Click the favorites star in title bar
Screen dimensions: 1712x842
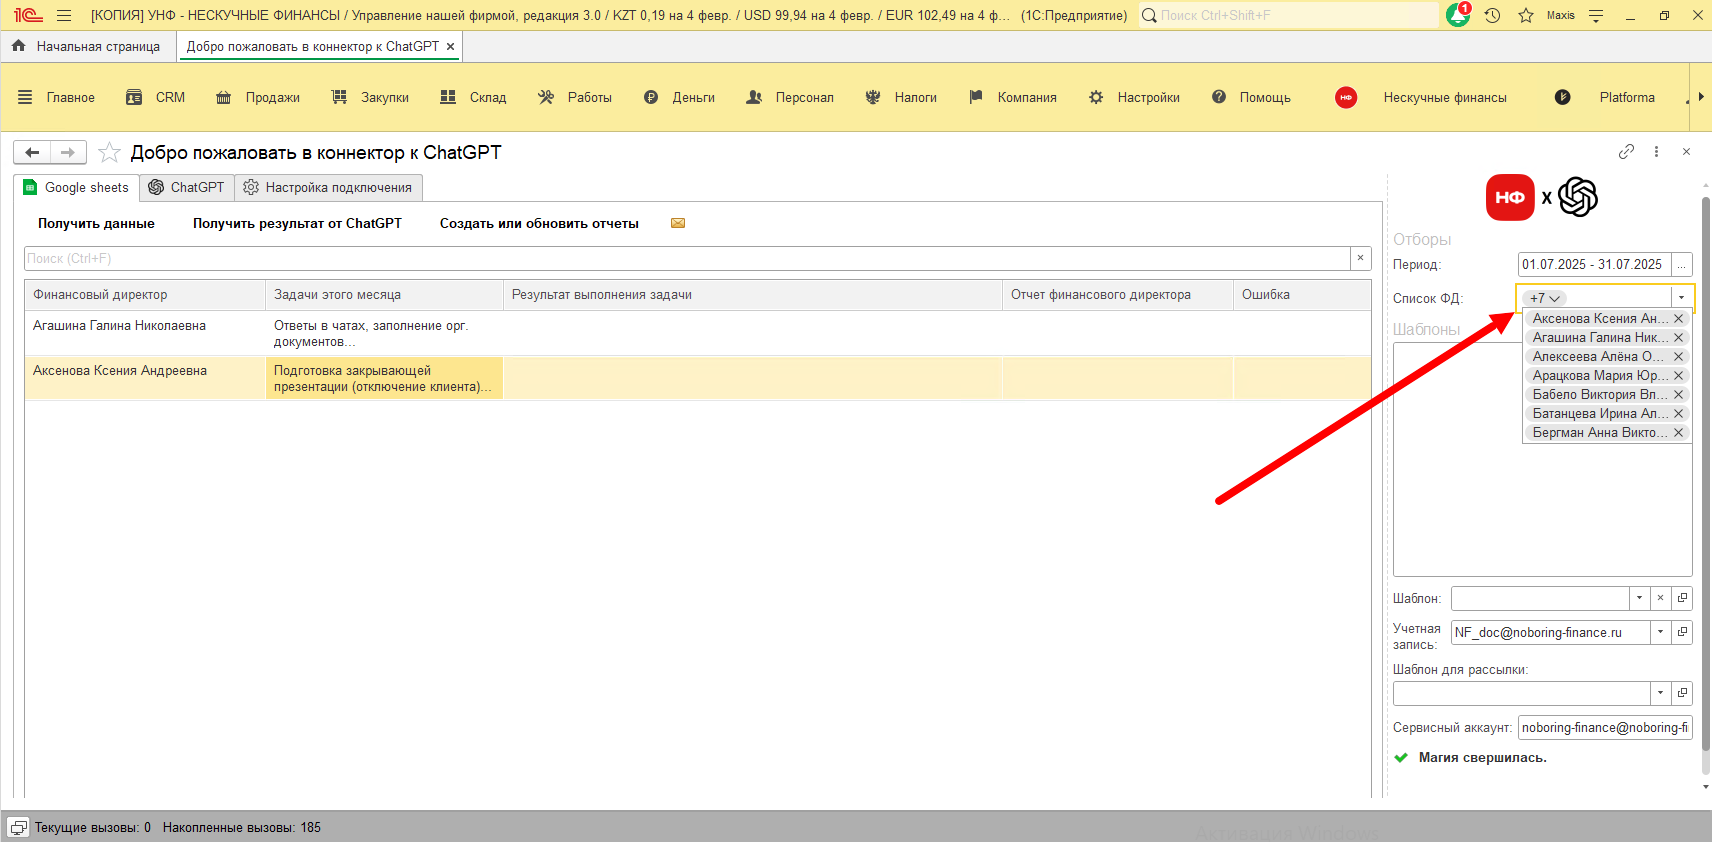1526,15
